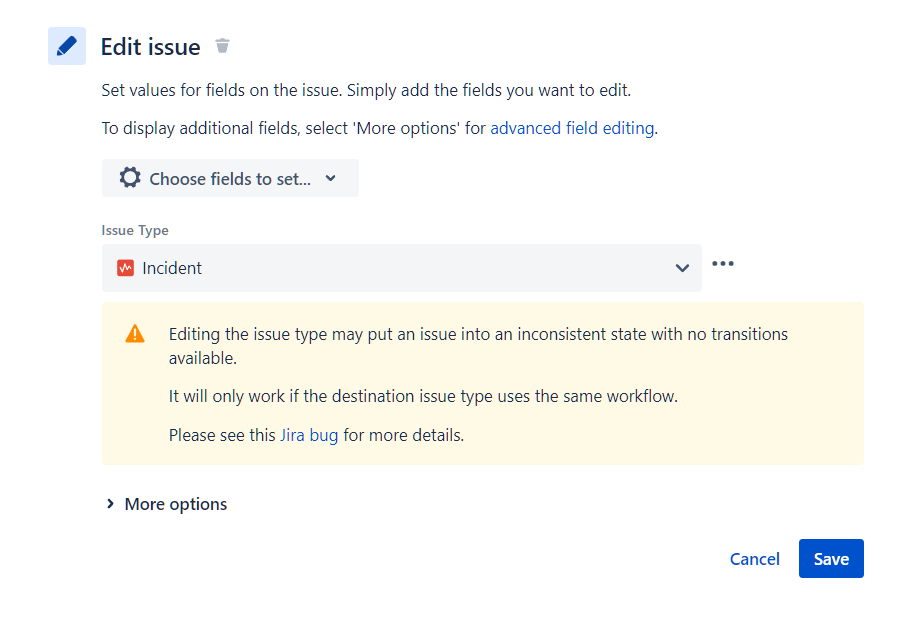920x631 pixels.
Task: Click the same workflow warning sentence
Action: pyautogui.click(x=423, y=396)
